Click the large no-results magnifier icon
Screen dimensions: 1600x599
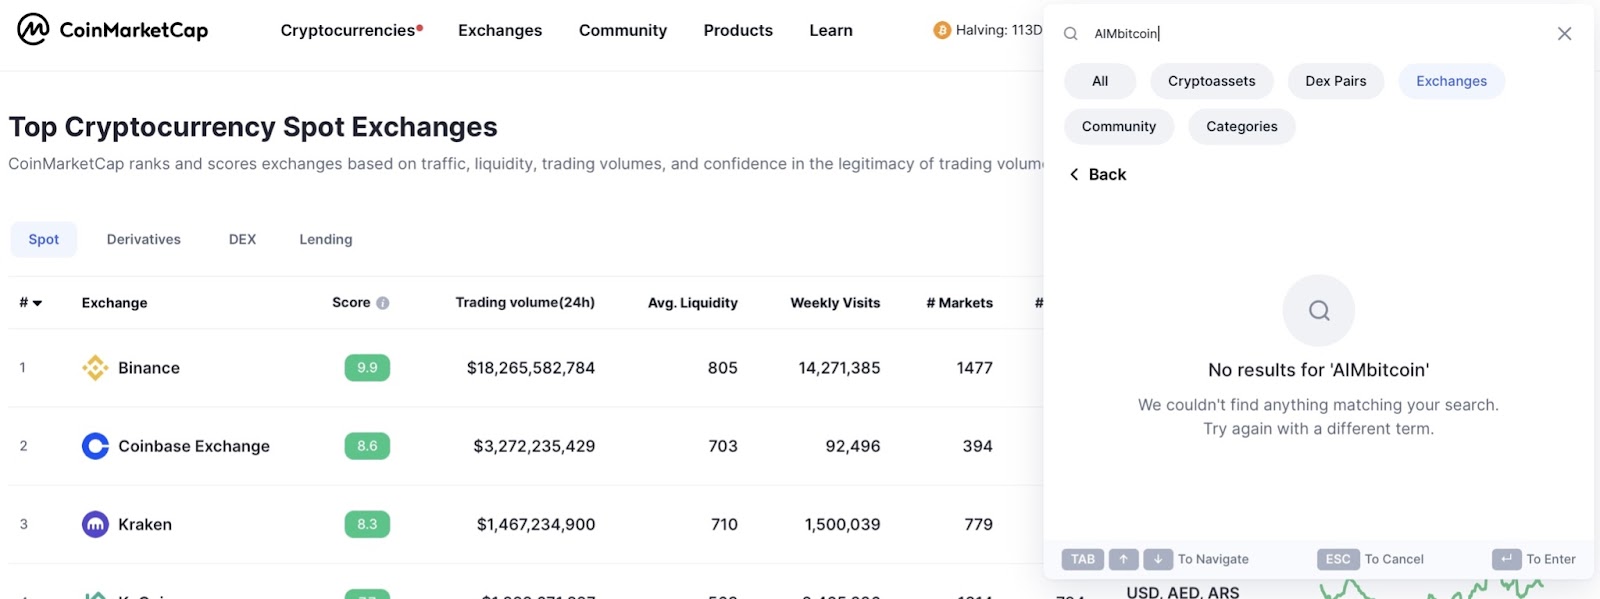point(1319,311)
